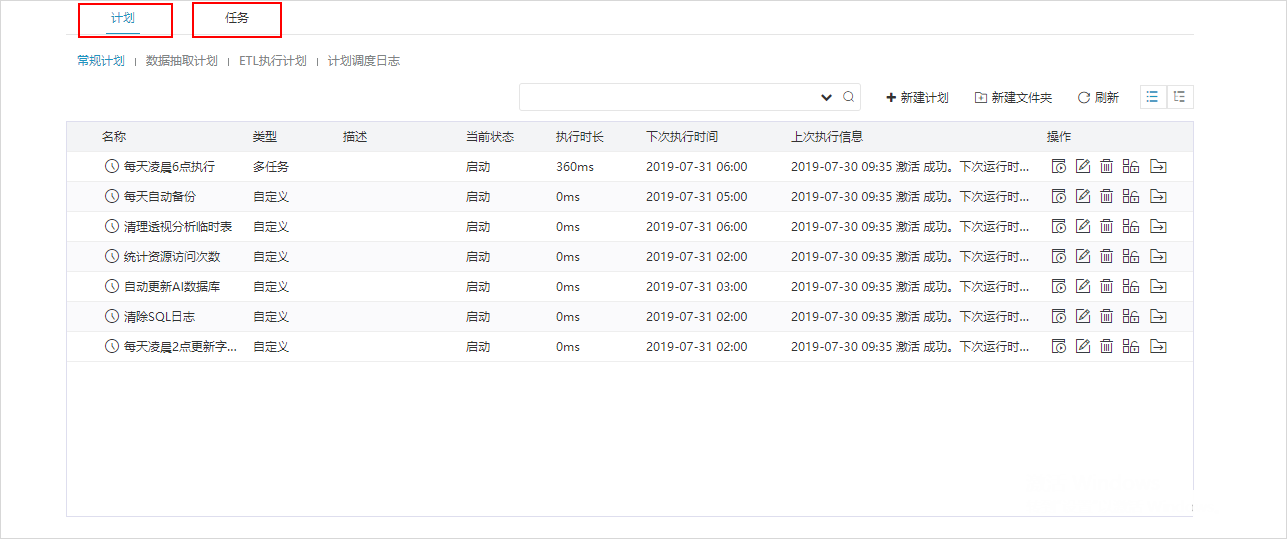The width and height of the screenshot is (1287, 539).
Task: Edit the 每天自动备份 plan
Action: point(1082,197)
